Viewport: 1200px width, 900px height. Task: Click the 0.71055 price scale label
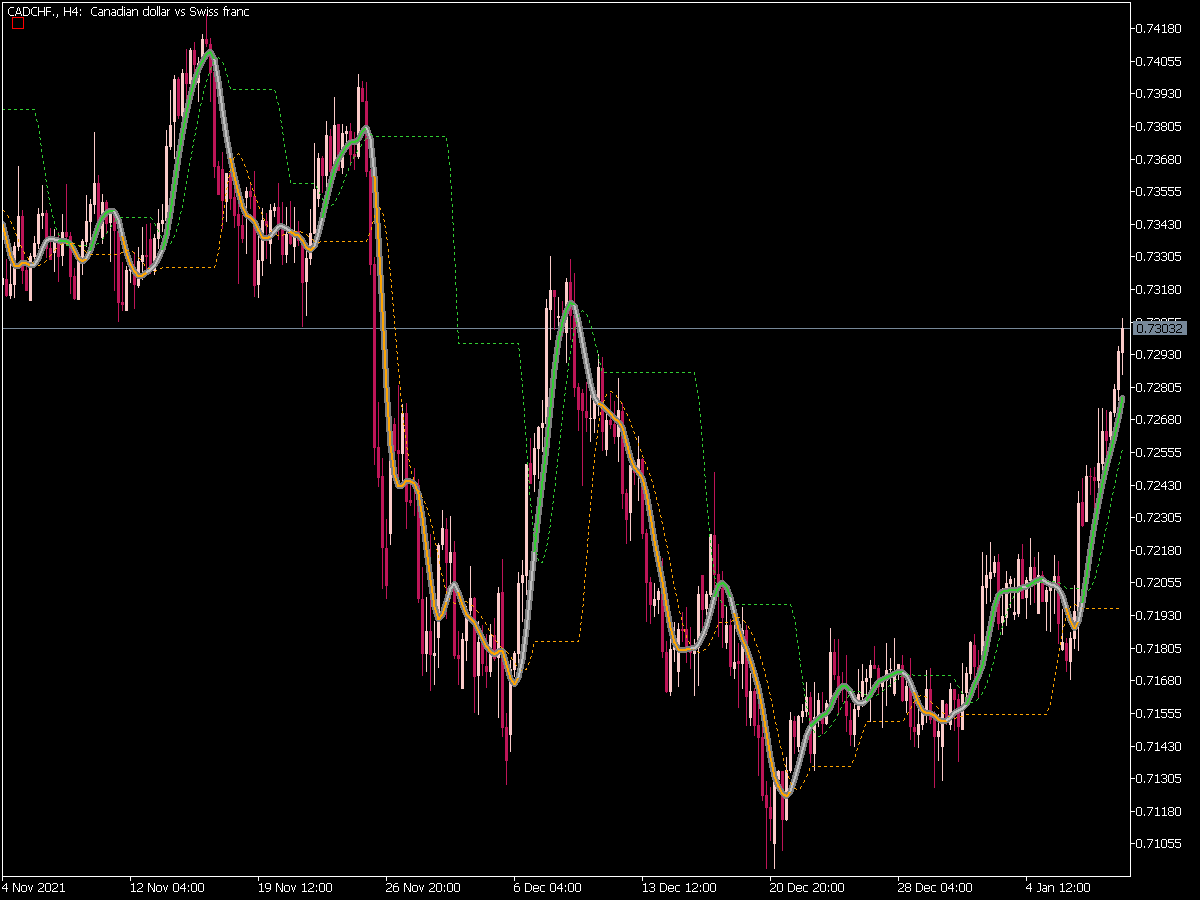coord(1160,844)
